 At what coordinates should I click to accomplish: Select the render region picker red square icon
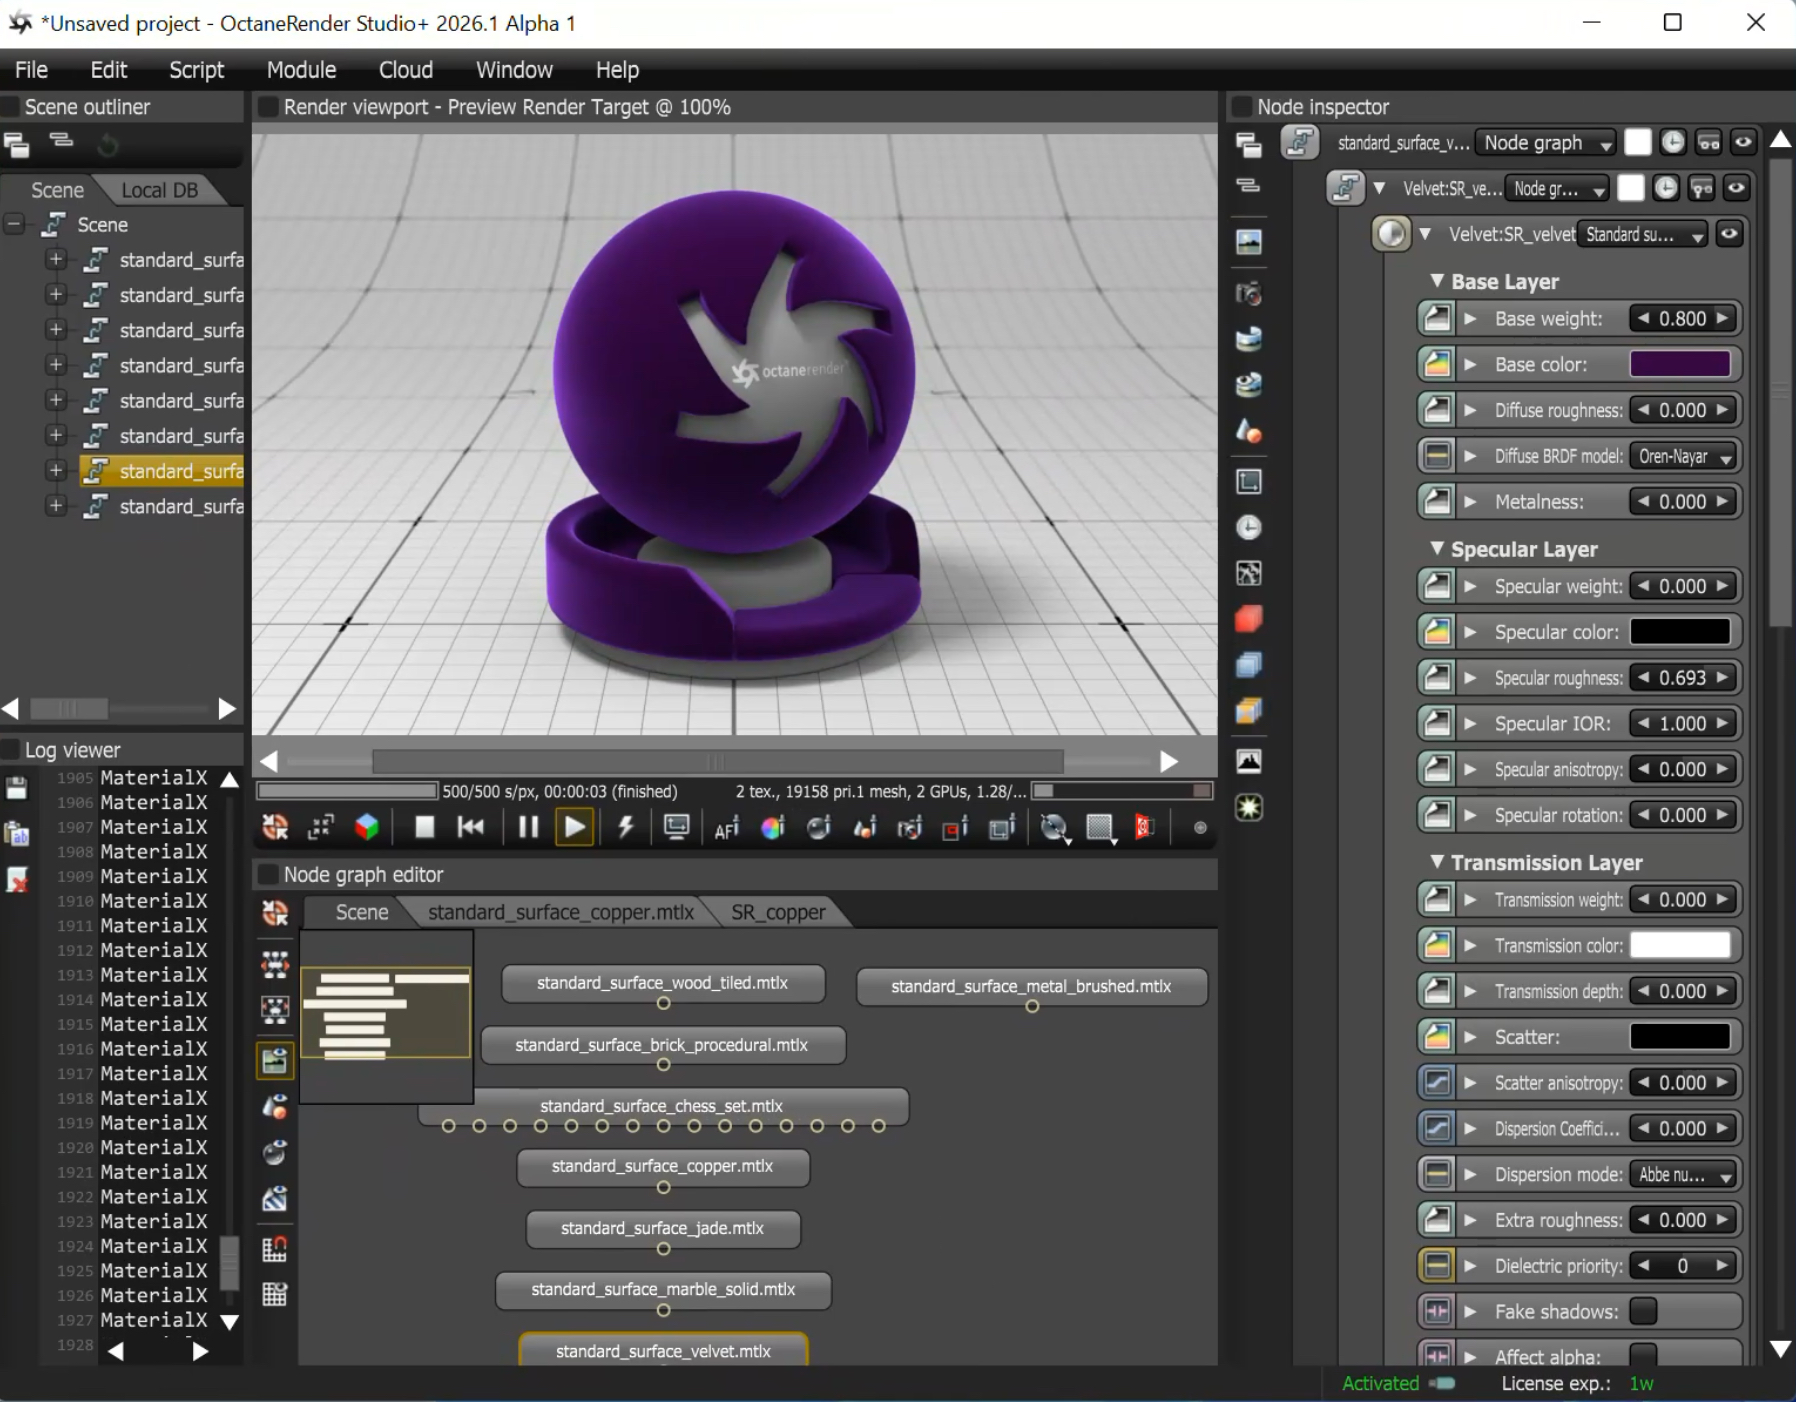pyautogui.click(x=956, y=827)
